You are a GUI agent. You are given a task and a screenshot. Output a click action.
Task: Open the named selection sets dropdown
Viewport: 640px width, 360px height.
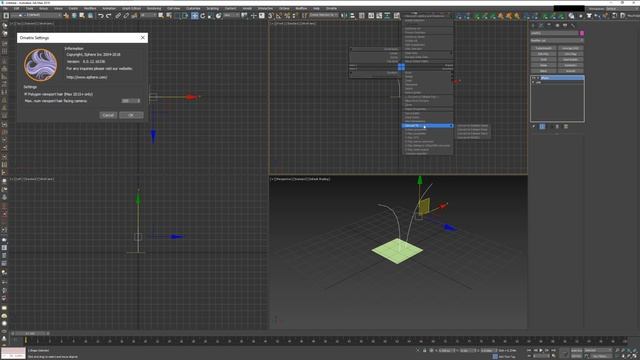325,16
